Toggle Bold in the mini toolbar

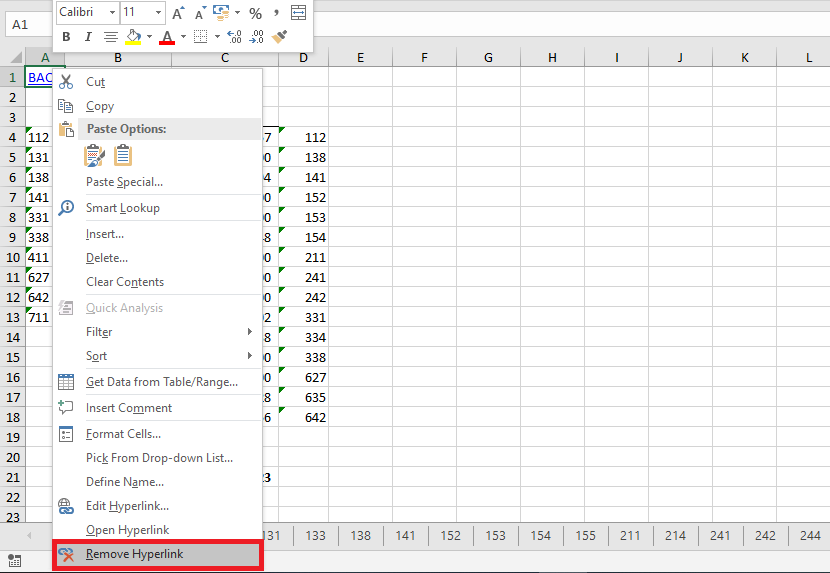[x=66, y=37]
